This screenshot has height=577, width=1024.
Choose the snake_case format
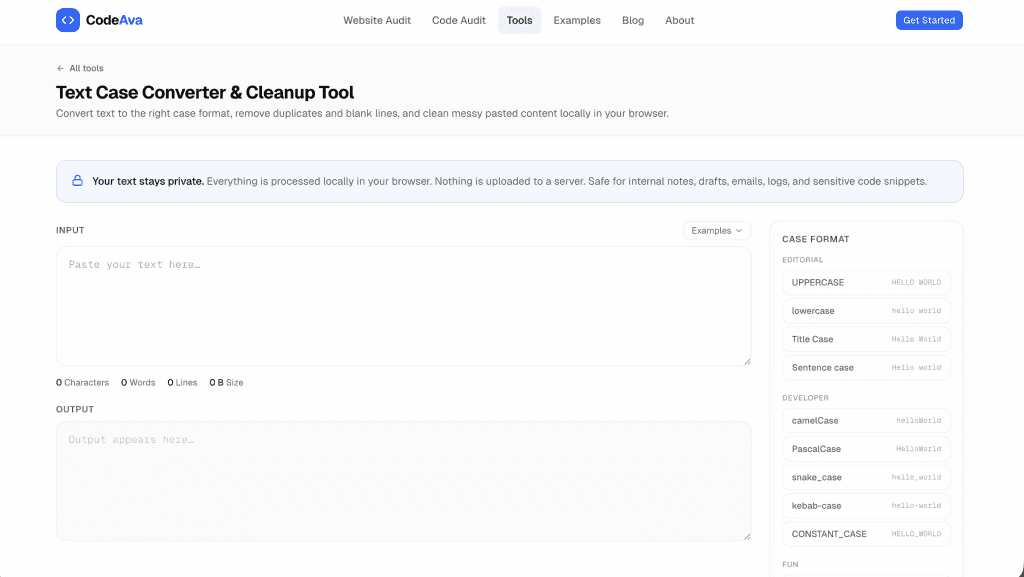tap(866, 477)
